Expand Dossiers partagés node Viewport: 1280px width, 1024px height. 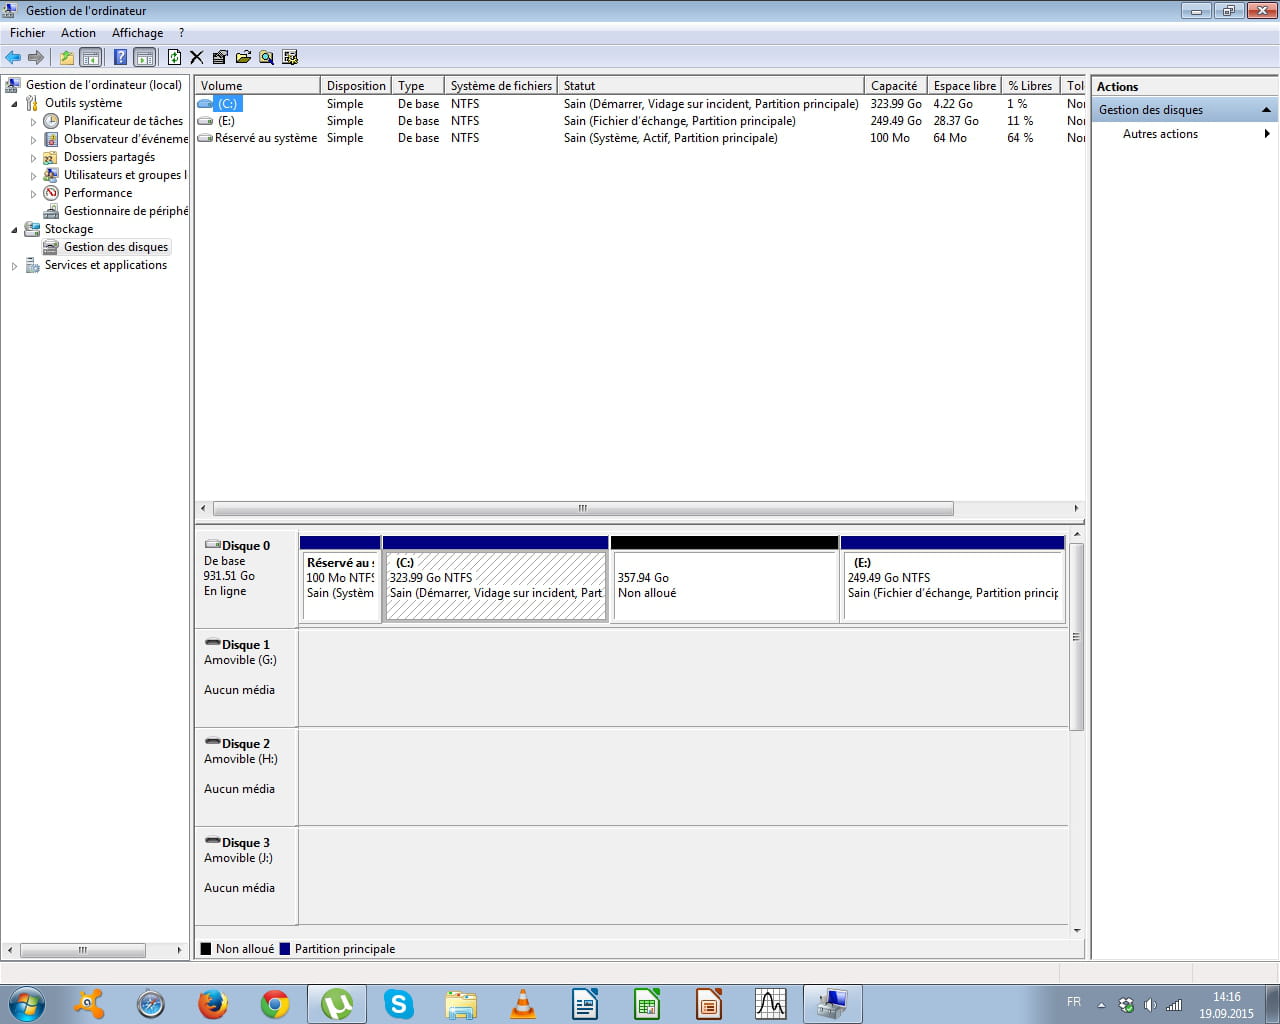pyautogui.click(x=33, y=158)
